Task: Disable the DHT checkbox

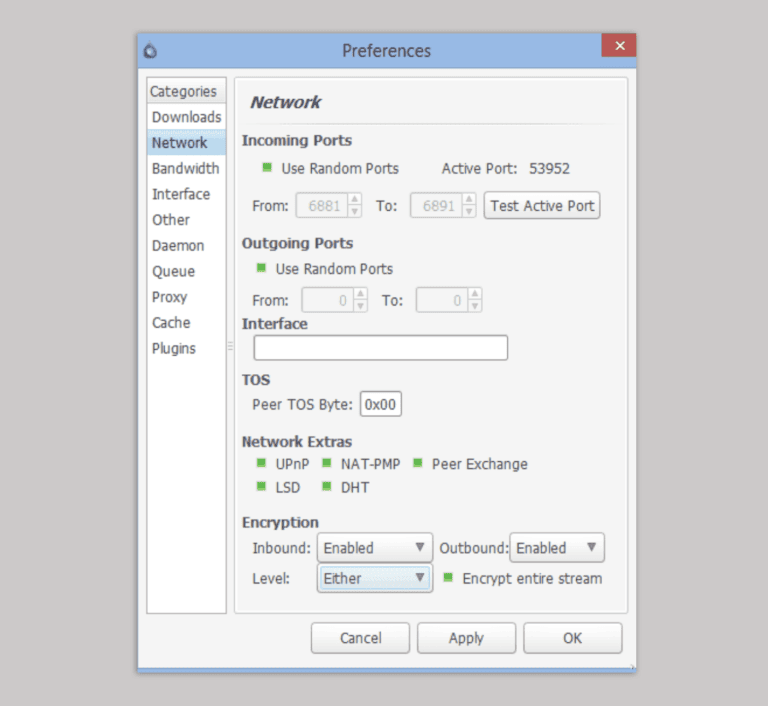Action: [x=327, y=486]
